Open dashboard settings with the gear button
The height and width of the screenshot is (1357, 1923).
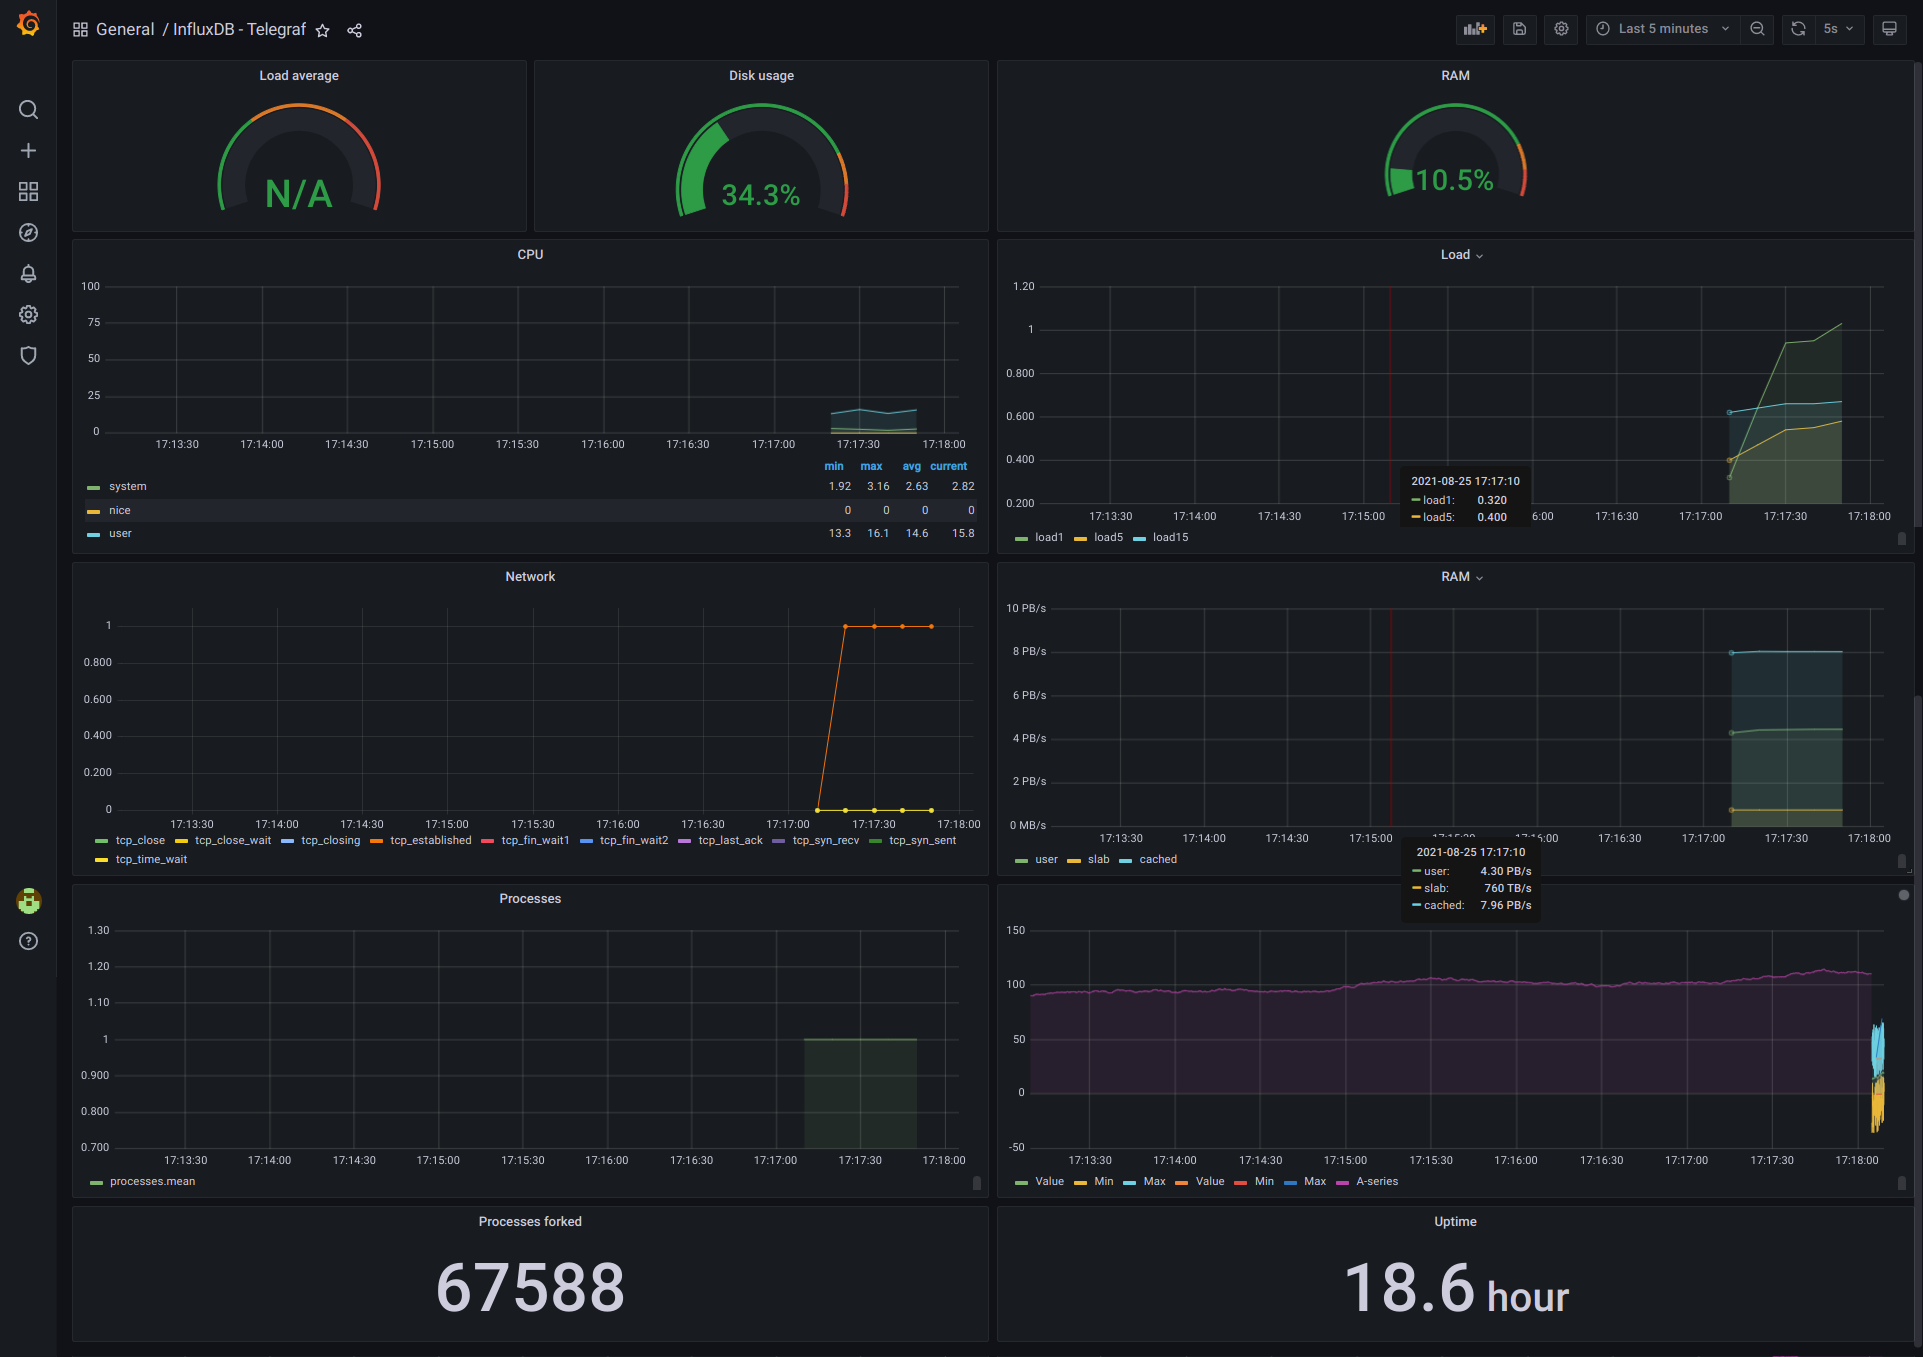pyautogui.click(x=1561, y=29)
